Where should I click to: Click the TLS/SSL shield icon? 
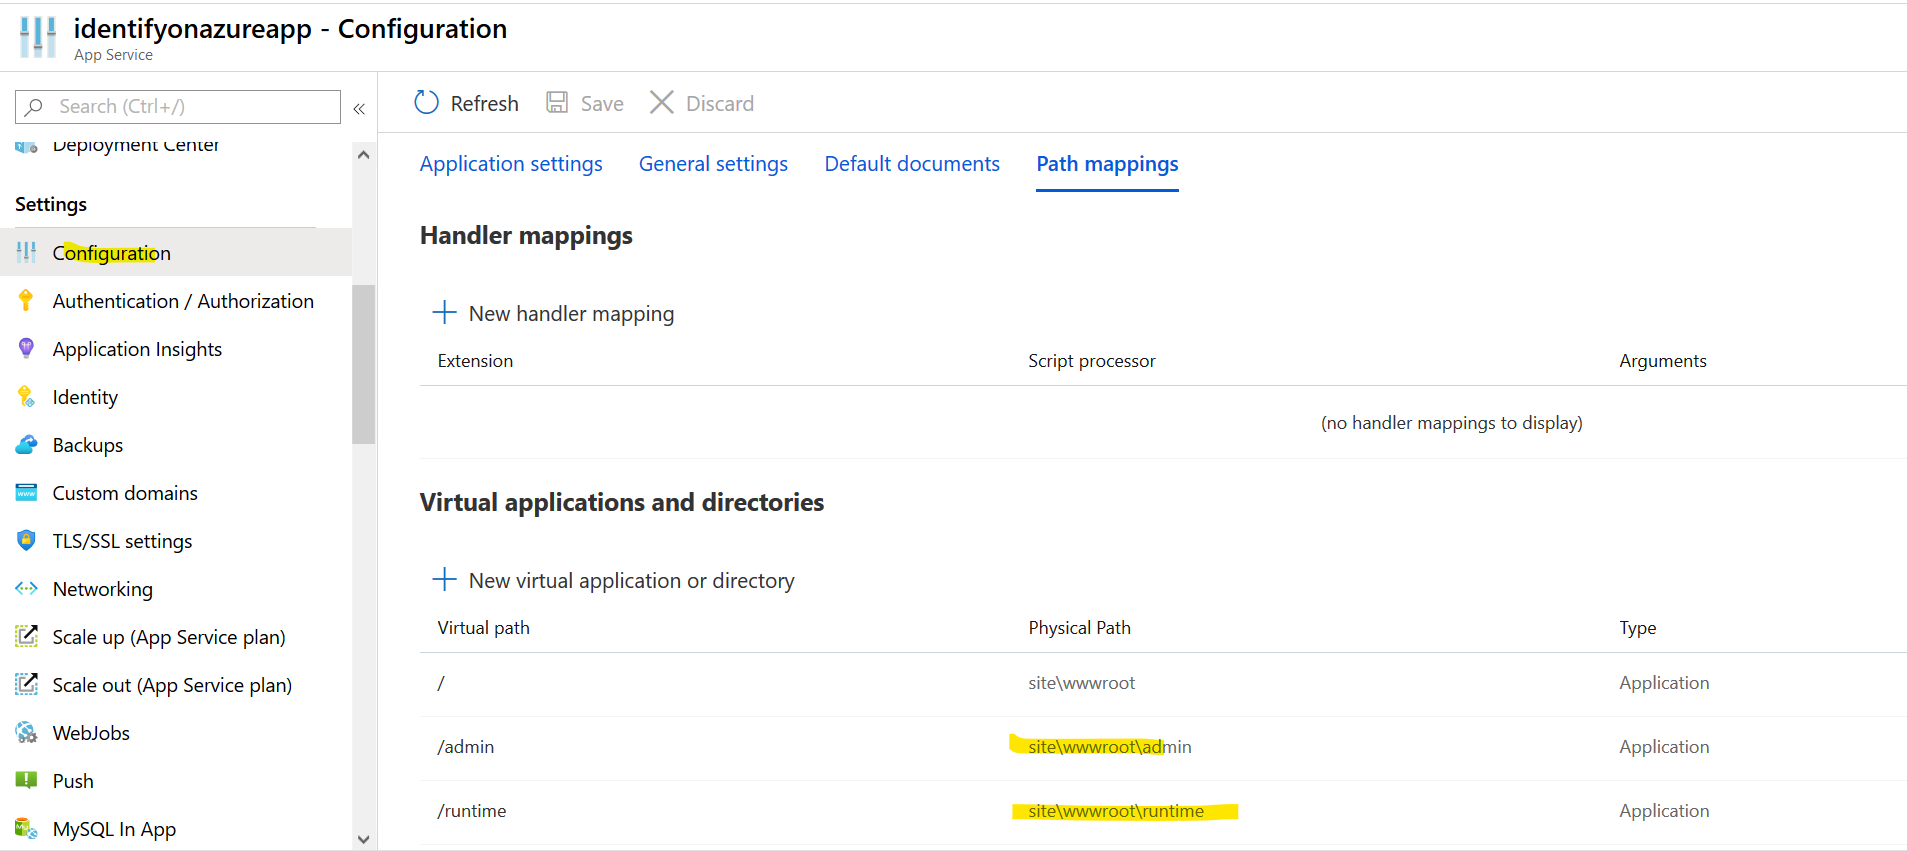pyautogui.click(x=26, y=540)
